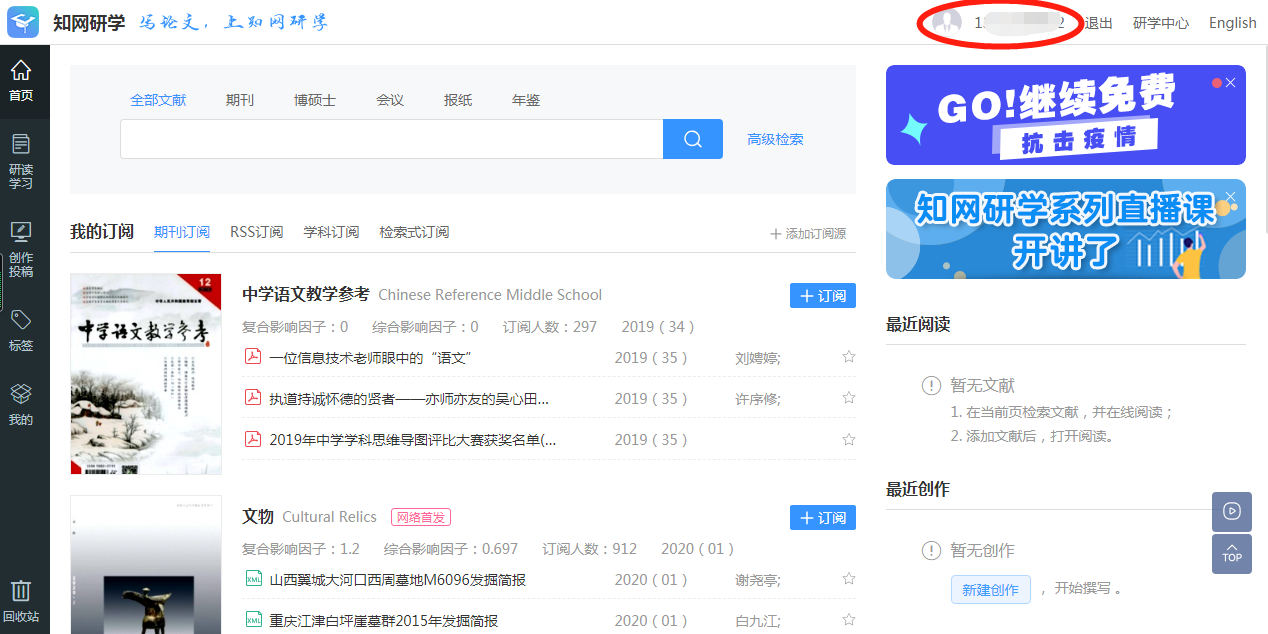Select the 全部文献 search tab

coord(158,100)
